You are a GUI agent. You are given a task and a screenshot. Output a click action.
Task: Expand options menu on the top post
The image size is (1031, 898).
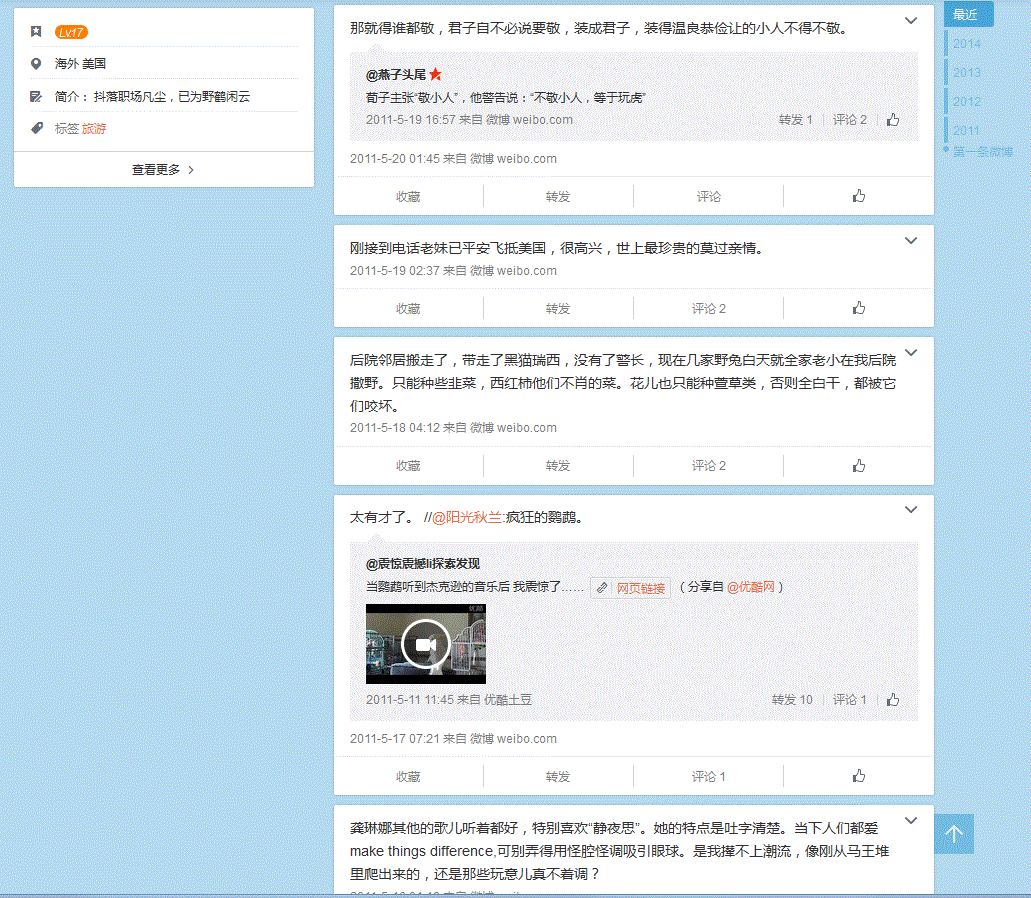pyautogui.click(x=911, y=21)
